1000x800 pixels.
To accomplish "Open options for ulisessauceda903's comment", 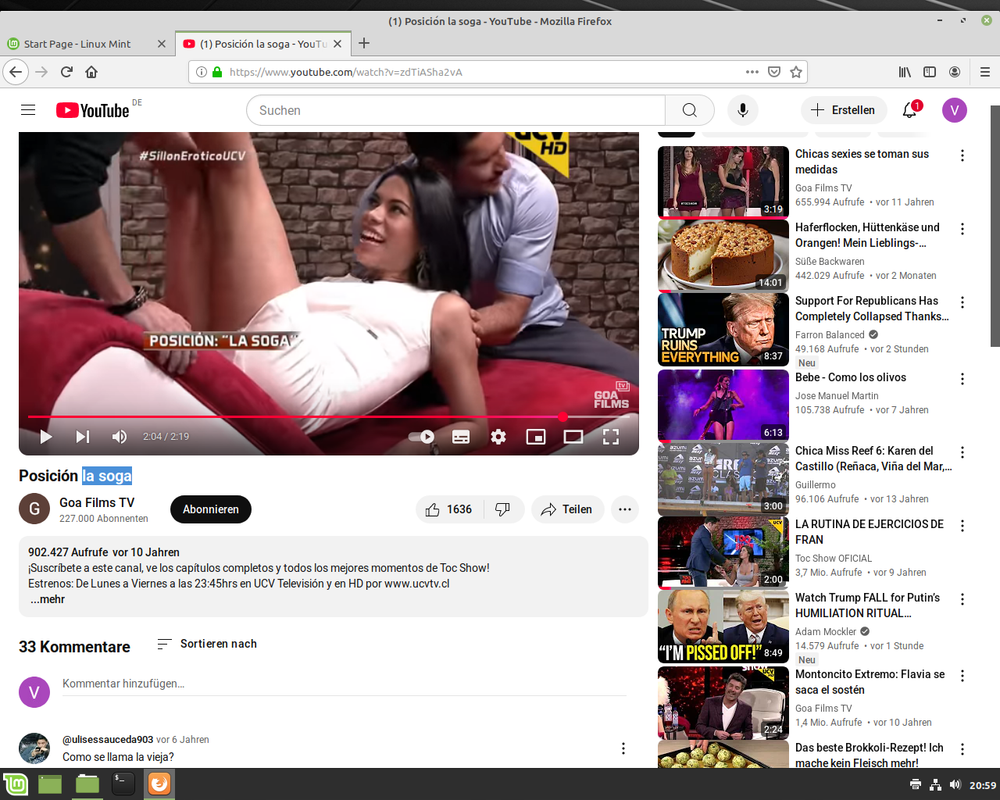I will [623, 748].
